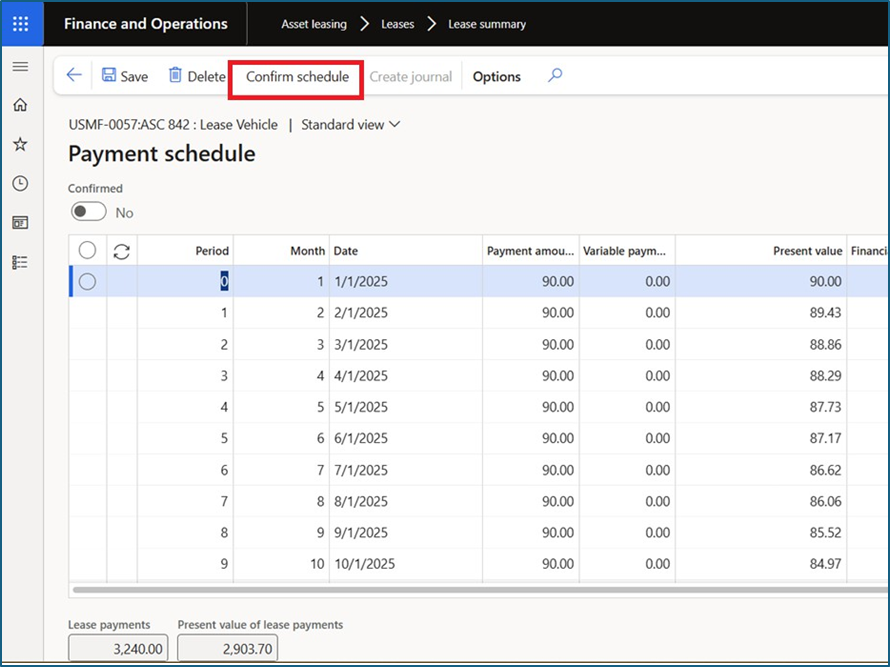Click the Save button
This screenshot has width=890, height=667.
125,77
